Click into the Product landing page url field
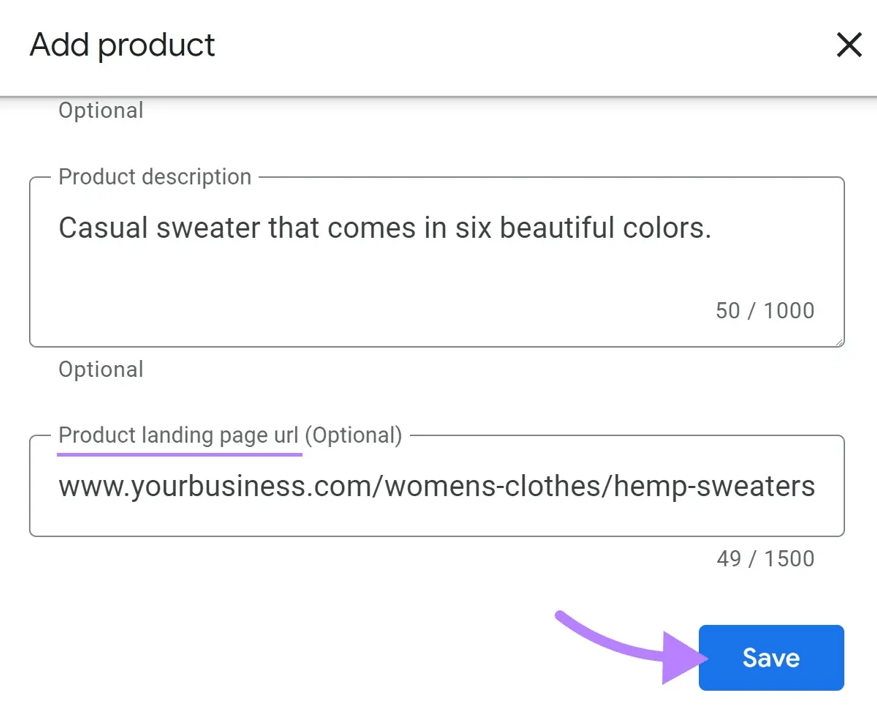The image size is (877, 720). coord(437,486)
